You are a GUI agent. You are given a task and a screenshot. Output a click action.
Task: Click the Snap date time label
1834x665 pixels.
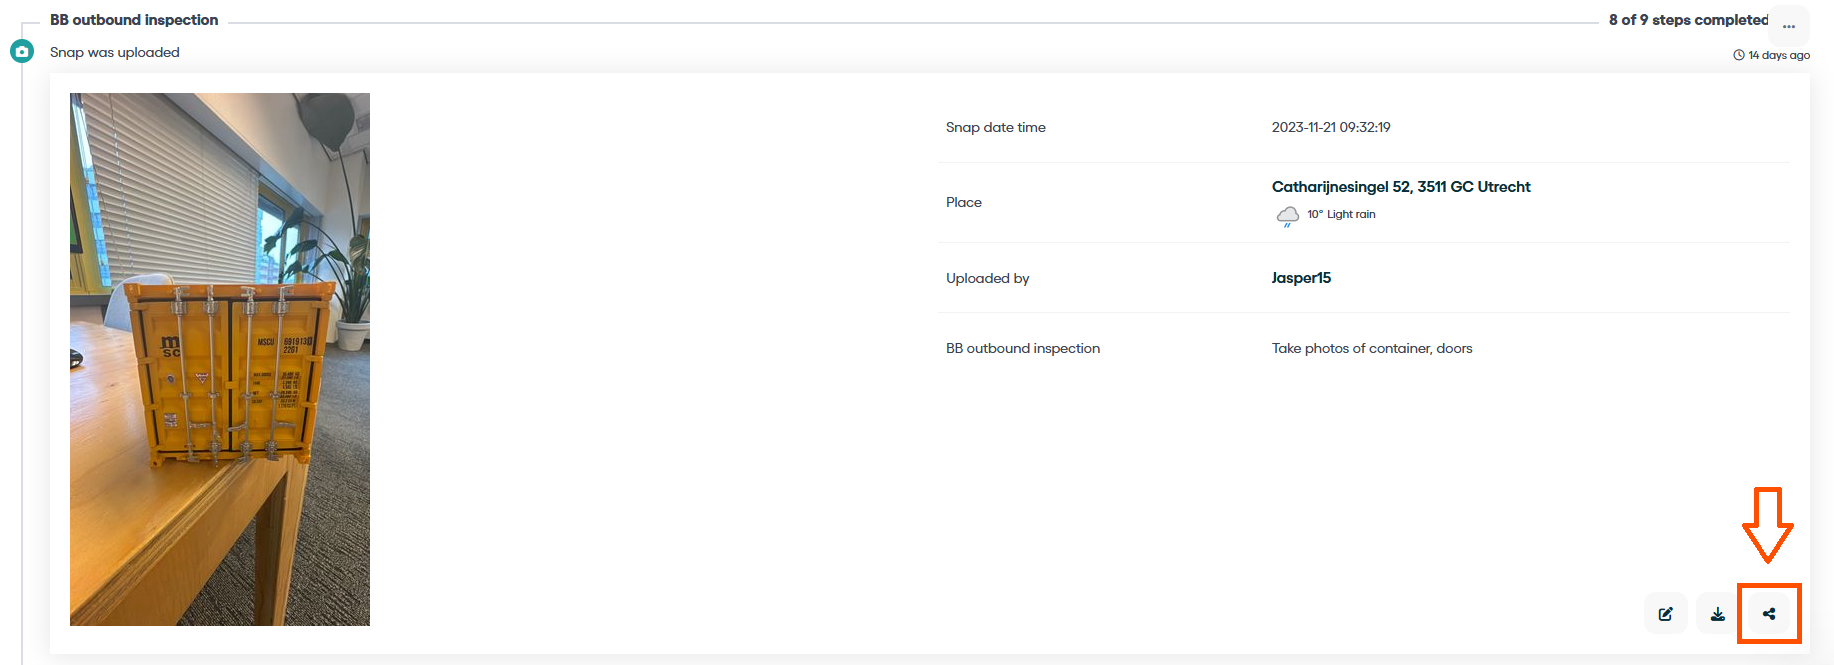(x=995, y=127)
